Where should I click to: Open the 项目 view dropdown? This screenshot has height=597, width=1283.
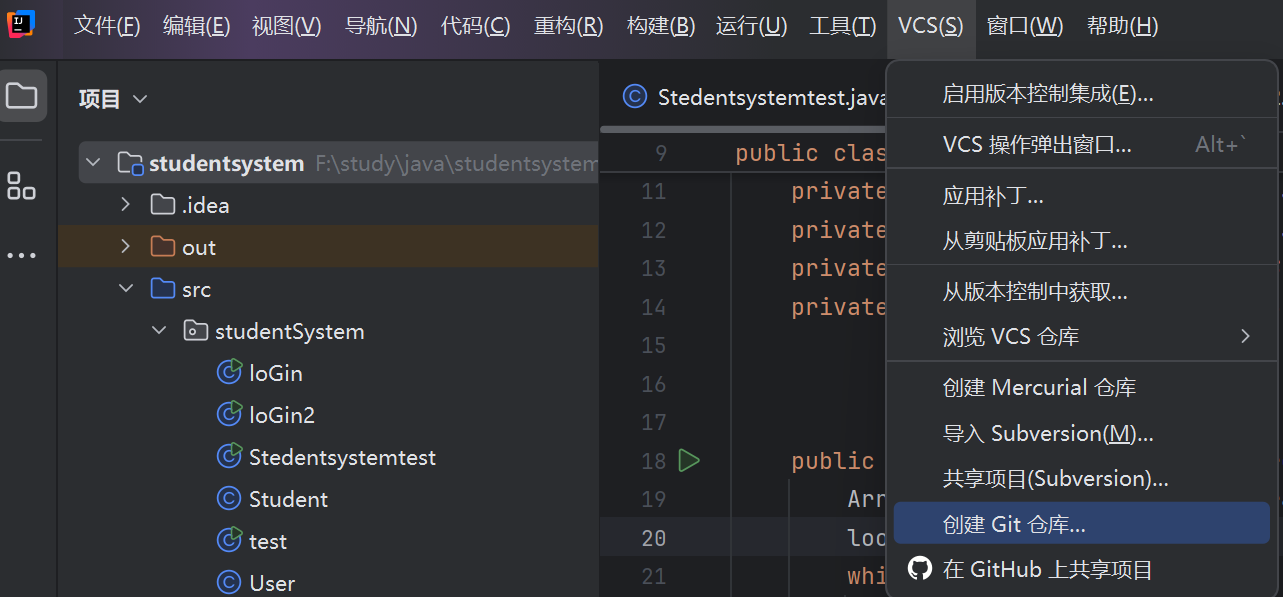click(113, 99)
